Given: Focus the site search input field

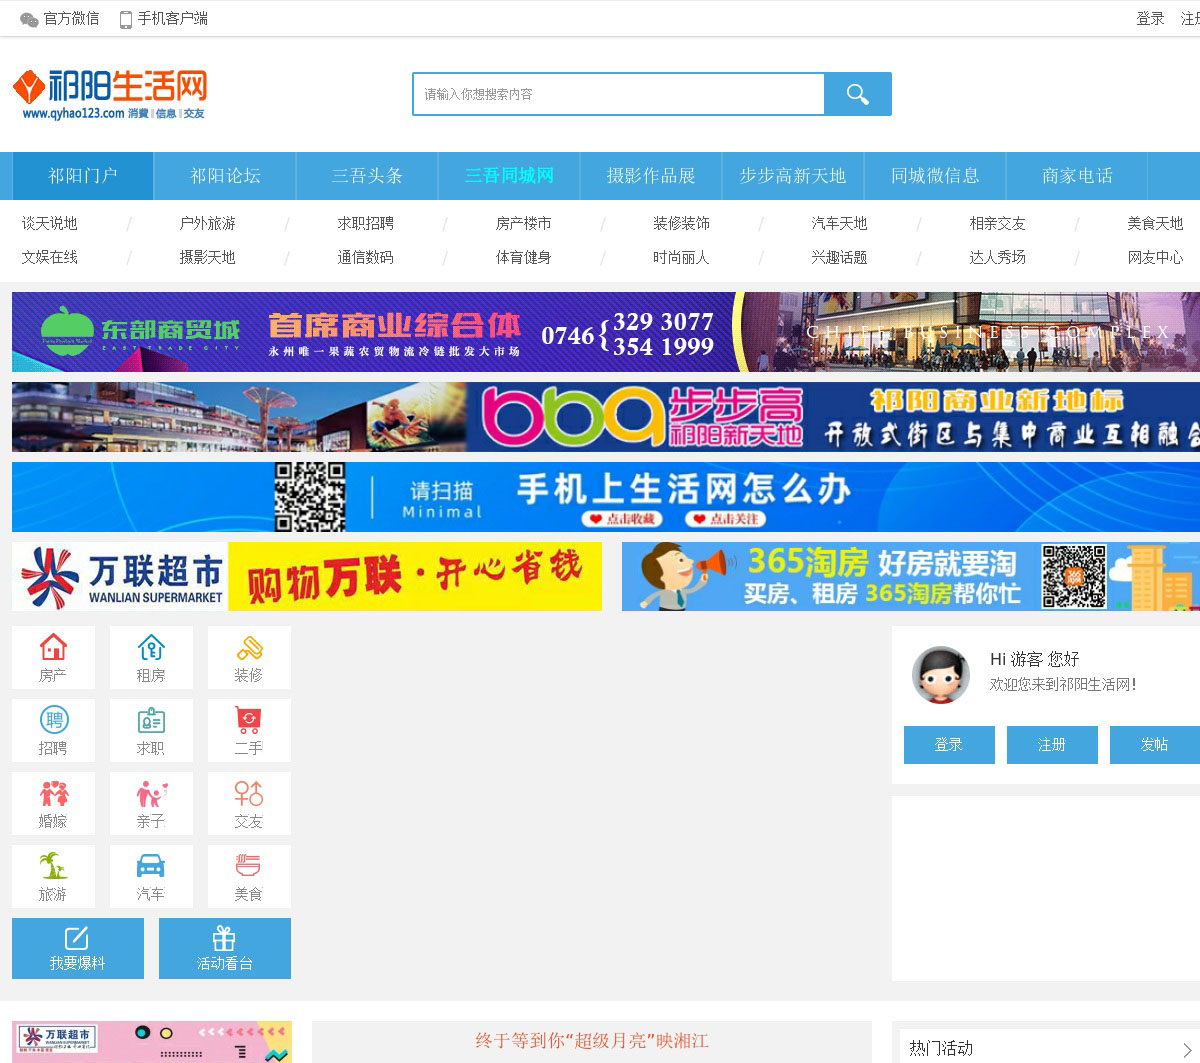Looking at the screenshot, I should (618, 94).
